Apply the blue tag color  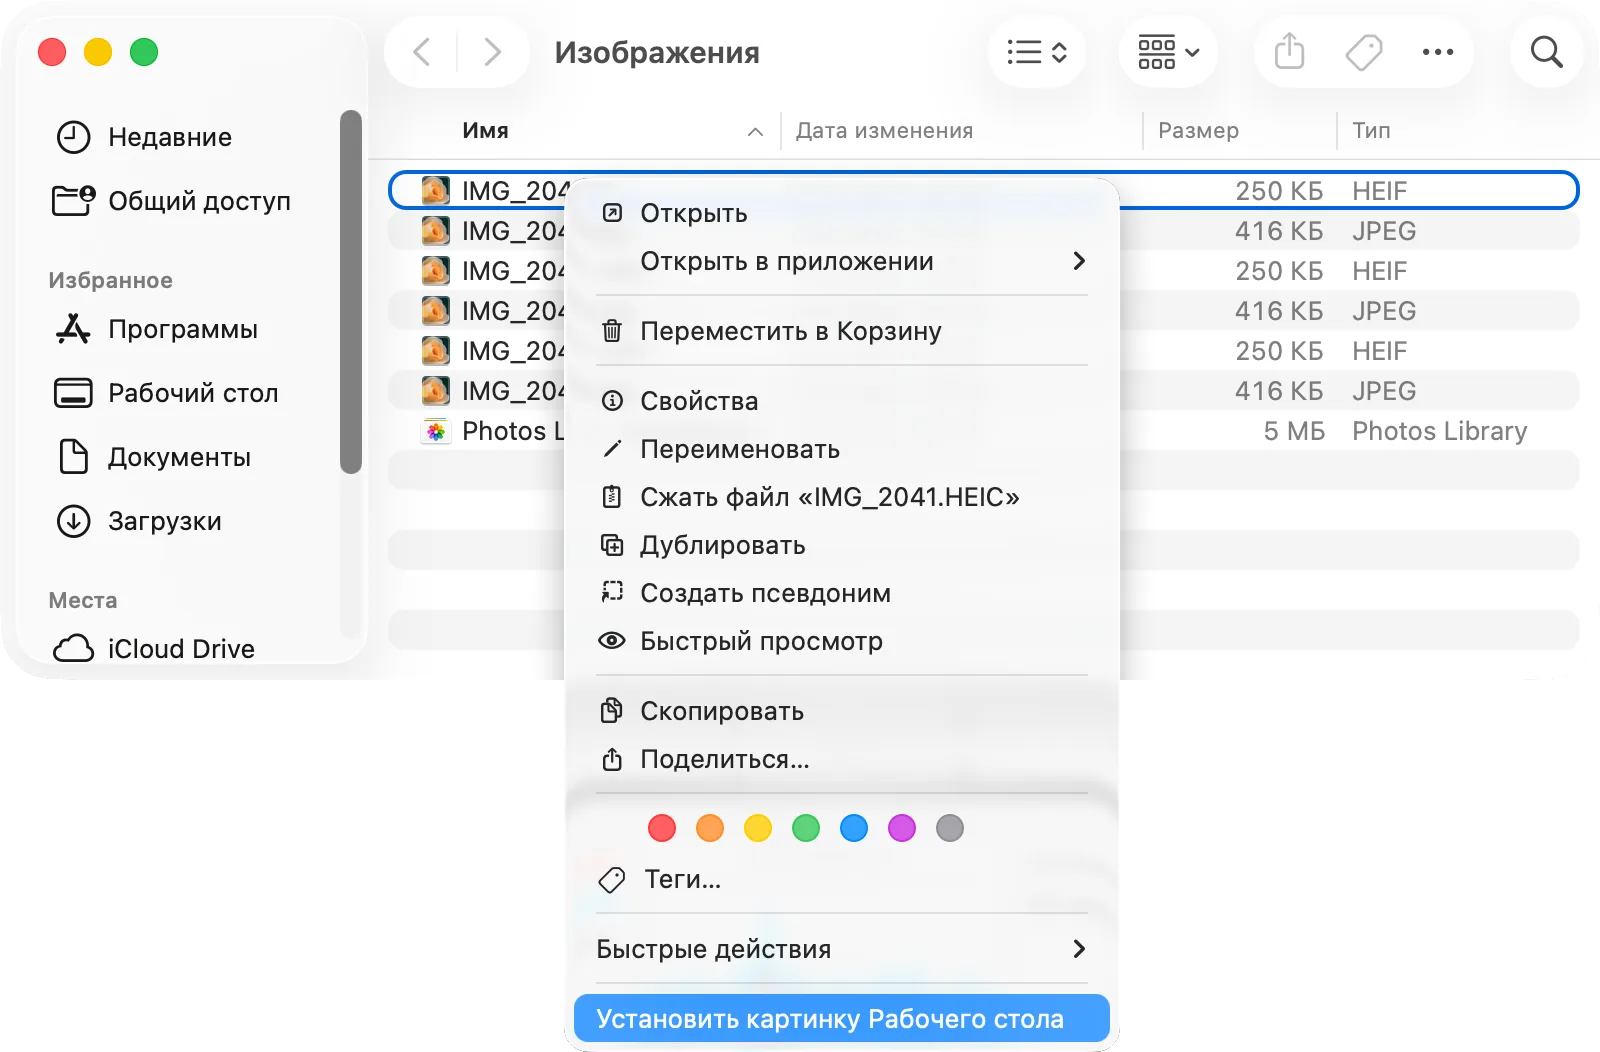pyautogui.click(x=854, y=828)
